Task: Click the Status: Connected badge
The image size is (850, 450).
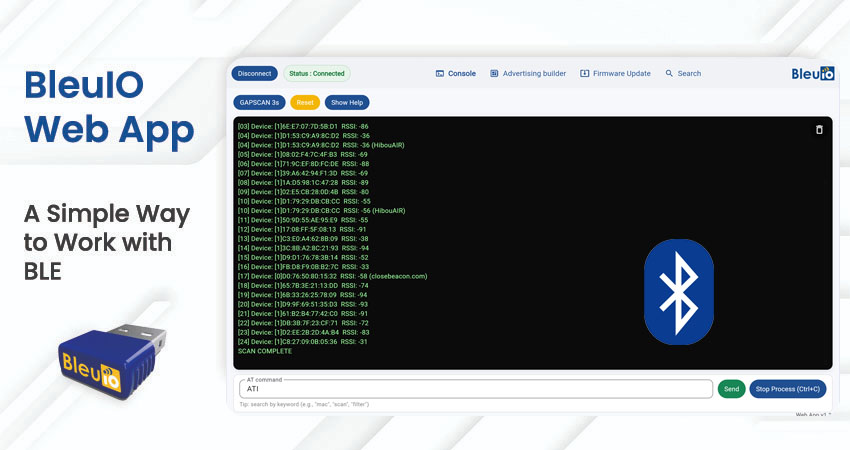Action: point(317,73)
